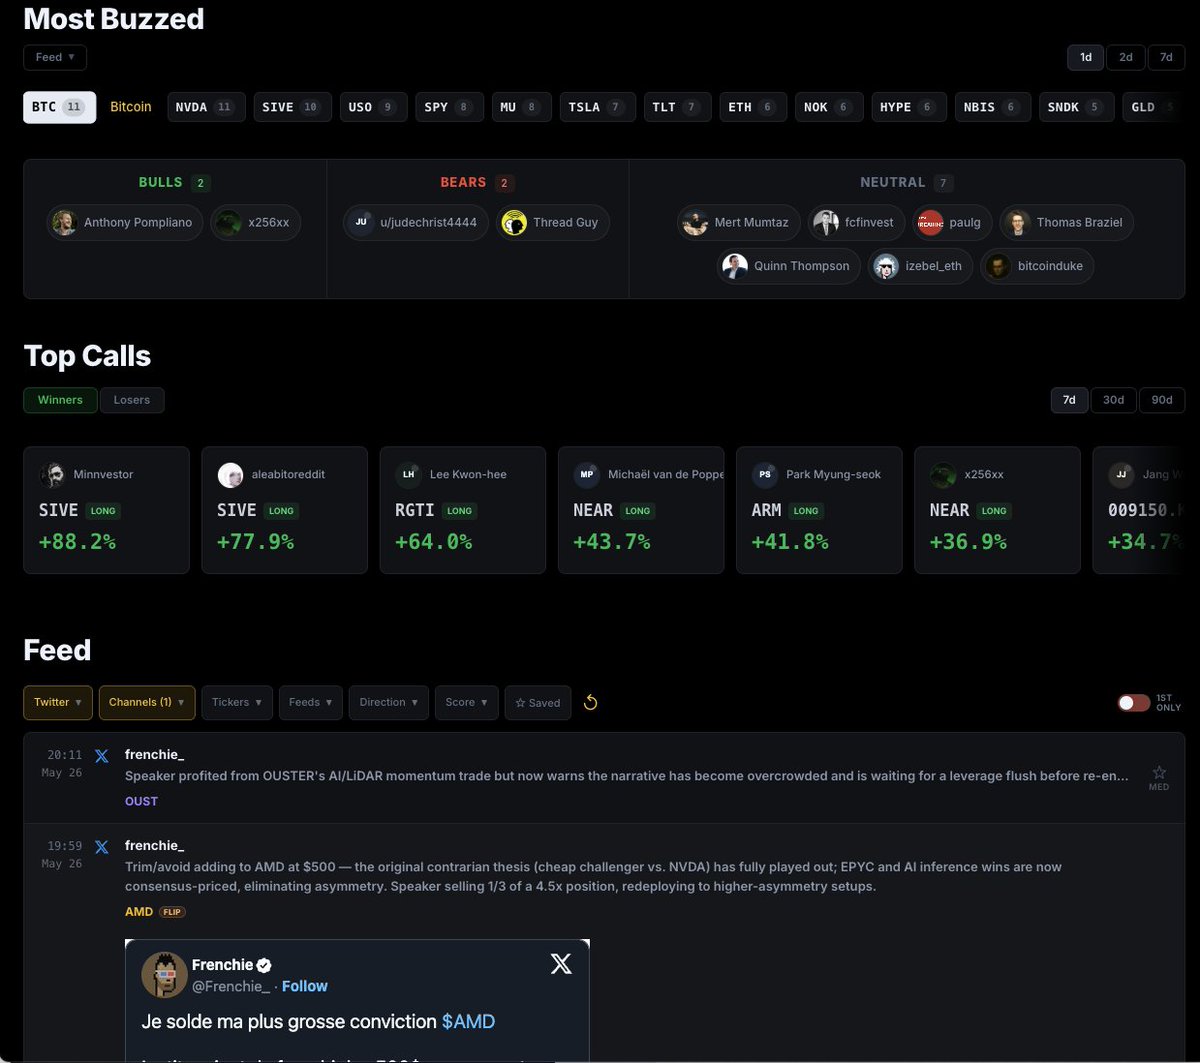Click the AMD ticker tag in feed
The image size is (1200, 1063).
139,912
